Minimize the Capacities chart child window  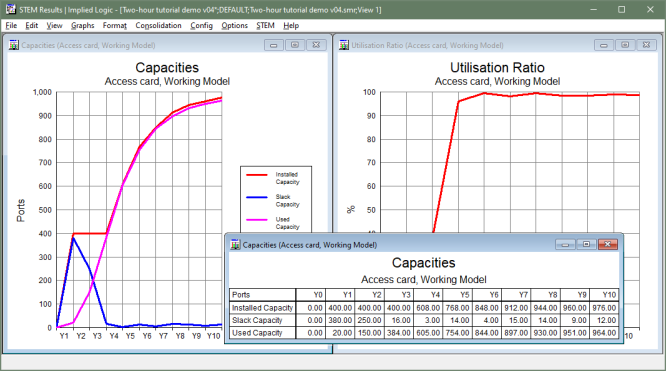[274, 45]
